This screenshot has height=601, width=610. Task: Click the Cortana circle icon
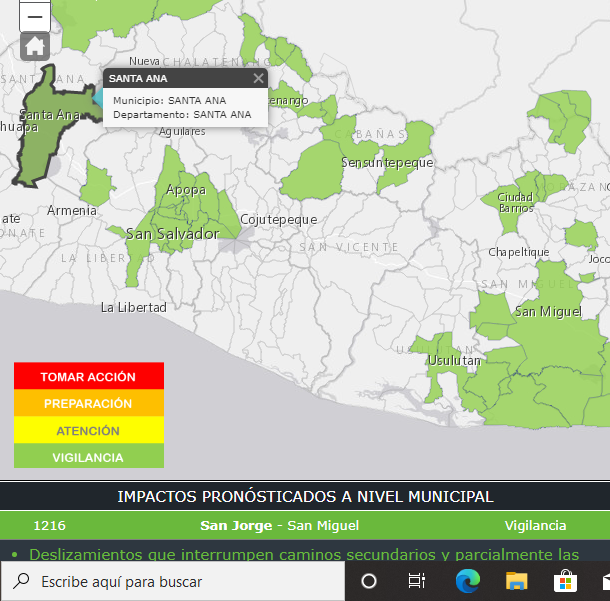(x=368, y=581)
